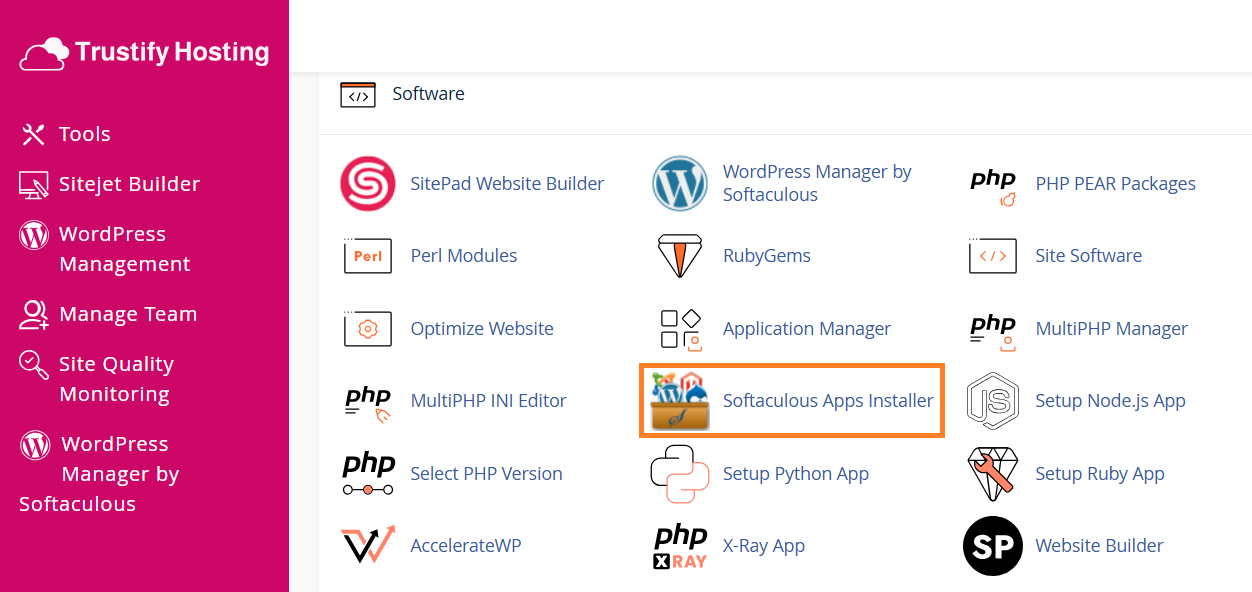Click the Site Software code icon
This screenshot has width=1252, height=592.
pos(993,256)
